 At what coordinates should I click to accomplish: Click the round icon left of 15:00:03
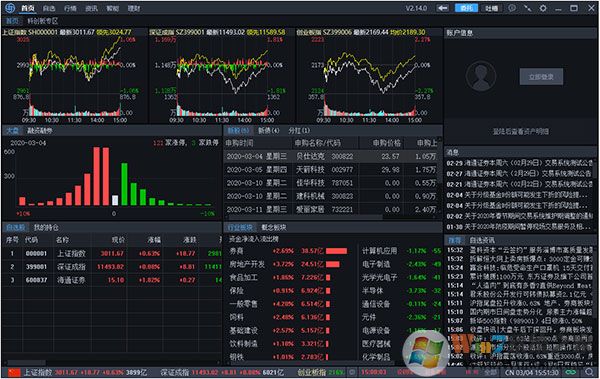tap(352, 372)
